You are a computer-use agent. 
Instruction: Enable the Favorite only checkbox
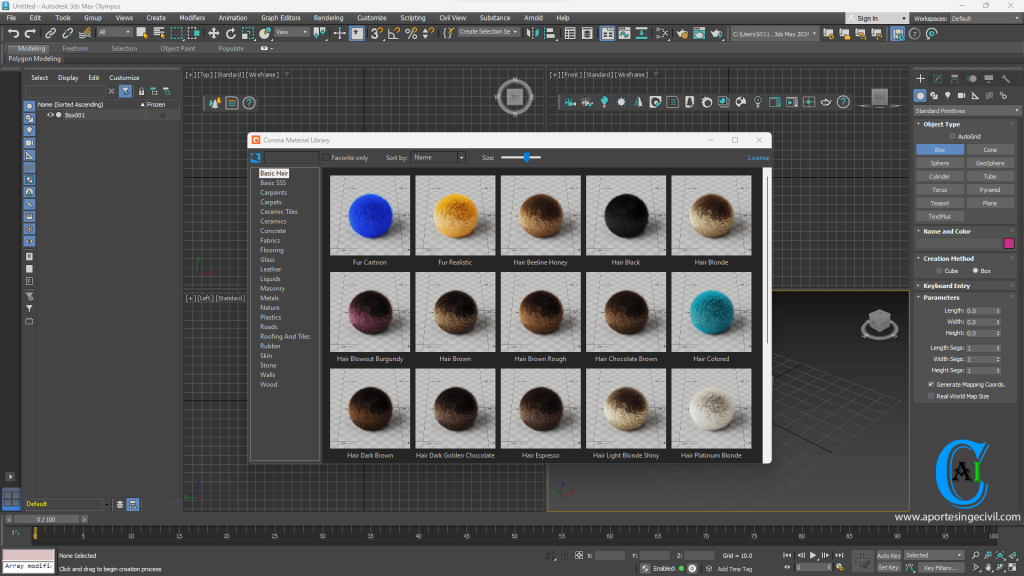(326, 157)
